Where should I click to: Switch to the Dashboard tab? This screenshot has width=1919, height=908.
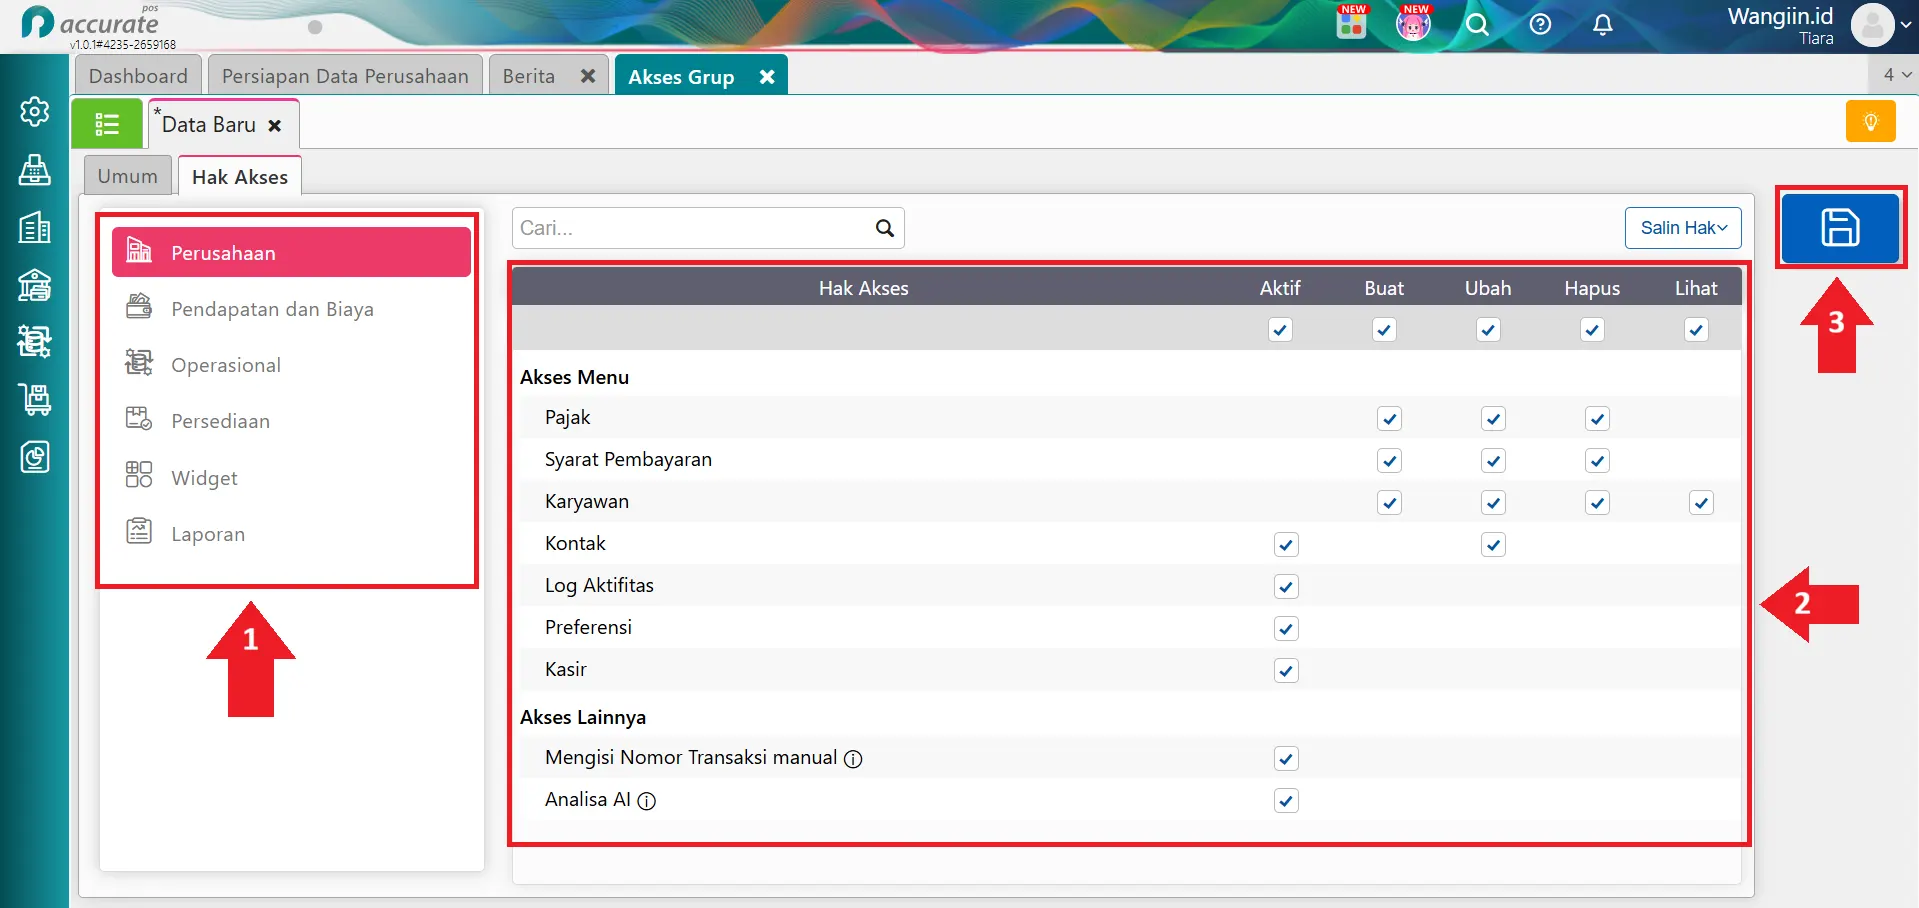coord(138,76)
